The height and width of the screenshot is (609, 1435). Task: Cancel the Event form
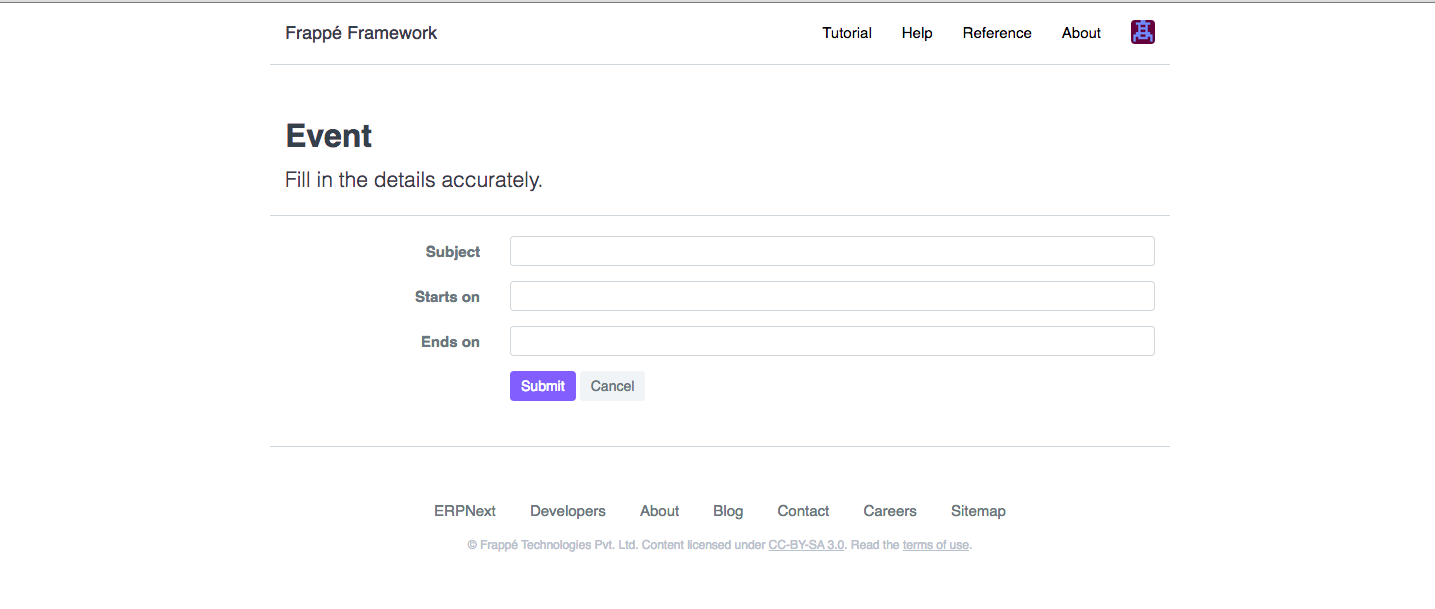(x=612, y=386)
